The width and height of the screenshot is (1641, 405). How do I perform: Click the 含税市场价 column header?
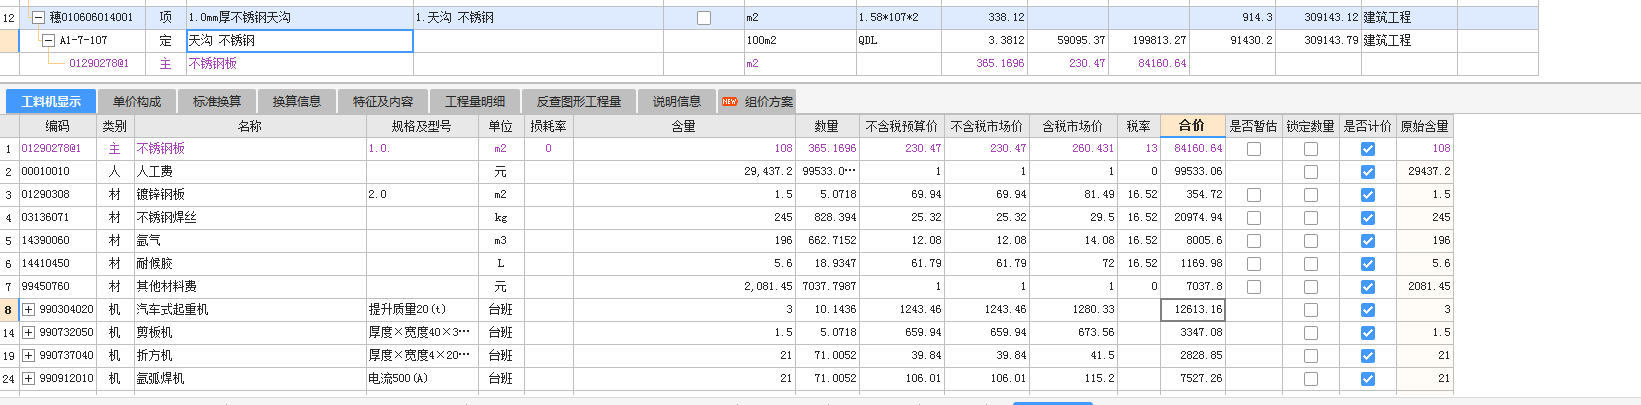1072,126
